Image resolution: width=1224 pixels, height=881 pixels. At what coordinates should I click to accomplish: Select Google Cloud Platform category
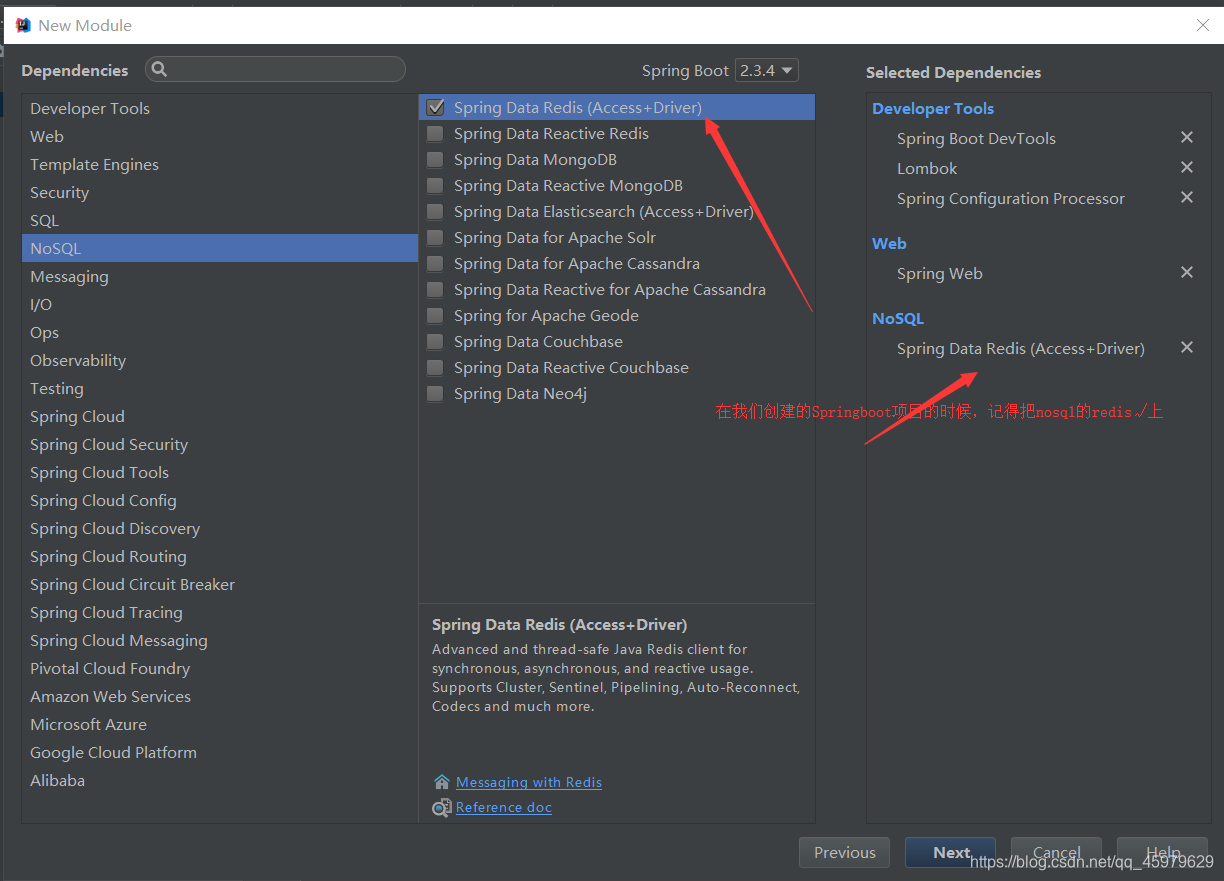(x=220, y=752)
